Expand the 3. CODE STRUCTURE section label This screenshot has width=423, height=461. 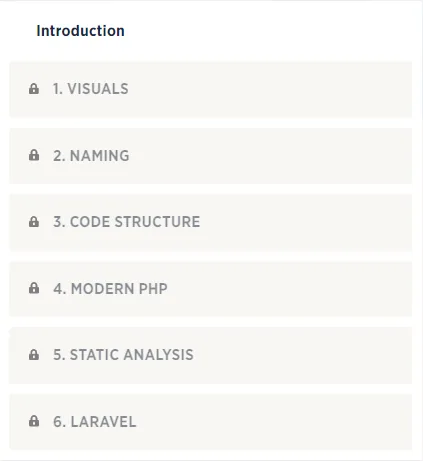[x=127, y=222]
